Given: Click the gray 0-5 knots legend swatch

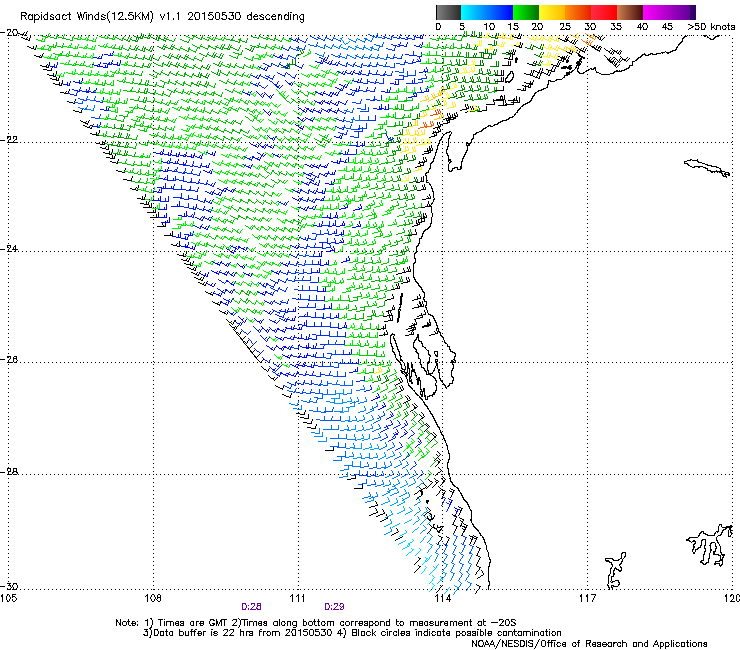Looking at the screenshot, I should coord(448,12).
